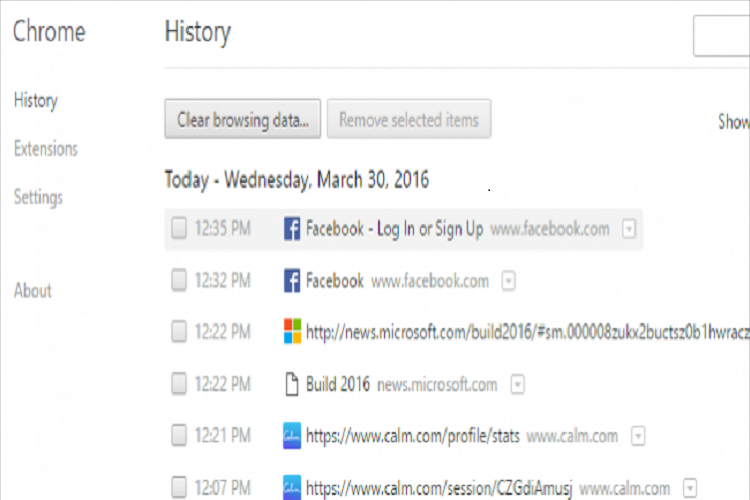Click the Facebook favicon on 12:35 PM entry
750x500 pixels.
pyautogui.click(x=292, y=228)
